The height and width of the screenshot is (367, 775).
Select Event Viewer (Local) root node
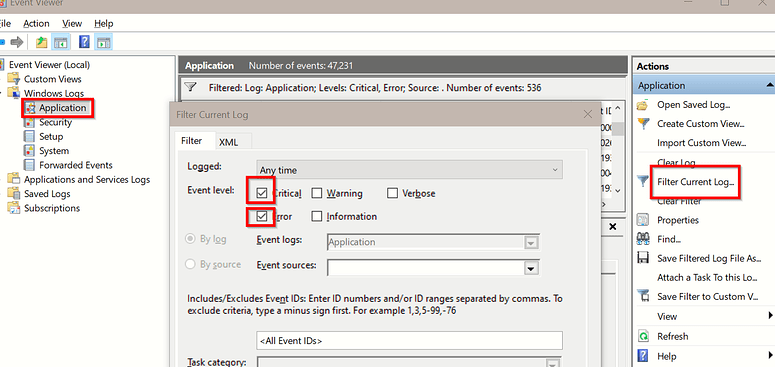pos(49,65)
